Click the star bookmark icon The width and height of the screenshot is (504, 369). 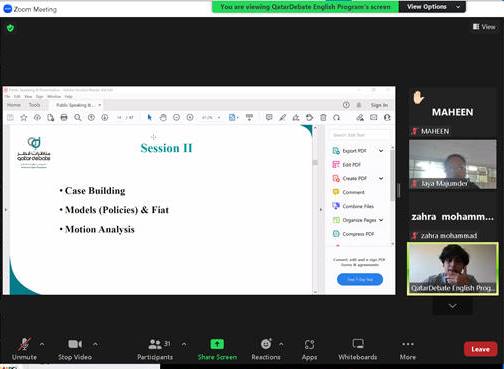pyautogui.click(x=24, y=117)
